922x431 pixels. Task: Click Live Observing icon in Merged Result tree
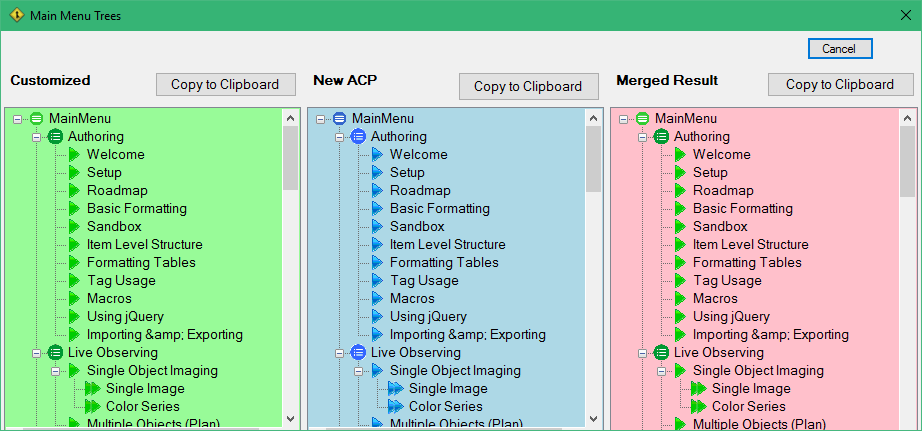(x=661, y=353)
